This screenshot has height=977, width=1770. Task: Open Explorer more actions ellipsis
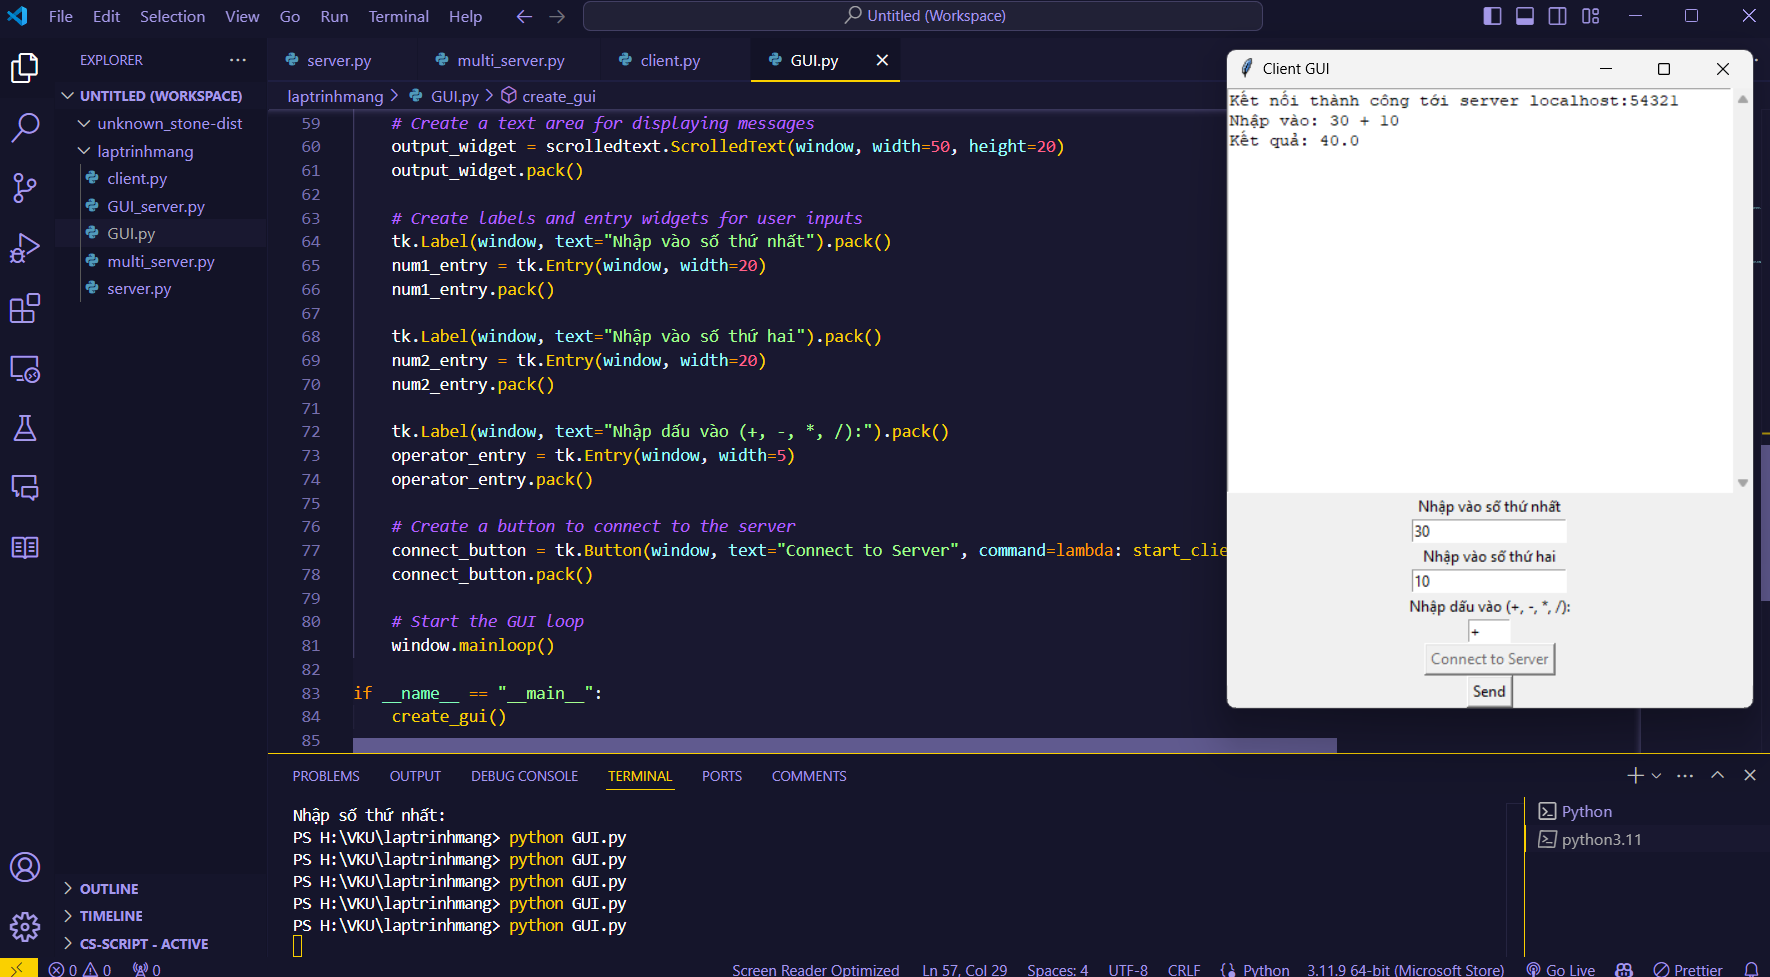click(238, 60)
